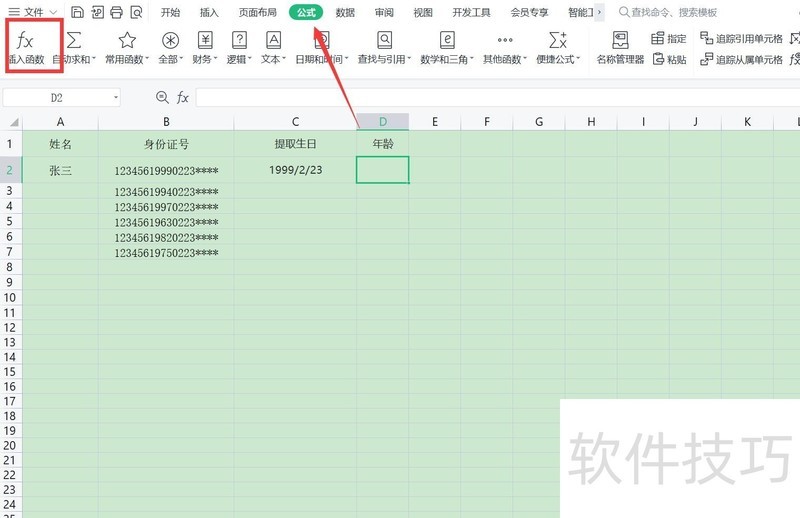Viewport: 800px width, 518px height.
Task: Click cell containing 提取生日
Action: [295, 144]
